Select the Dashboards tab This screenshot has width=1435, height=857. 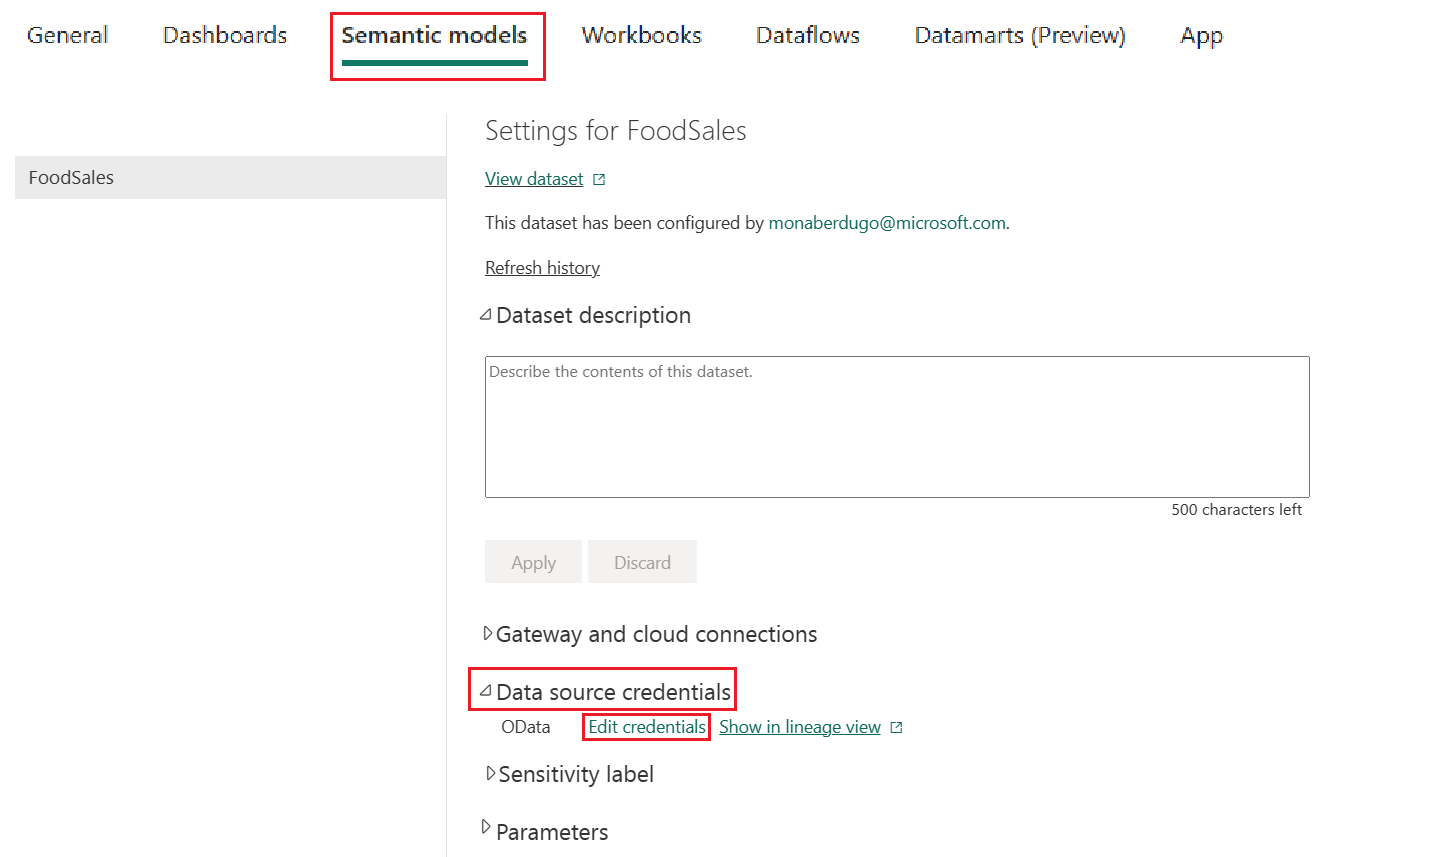click(224, 34)
